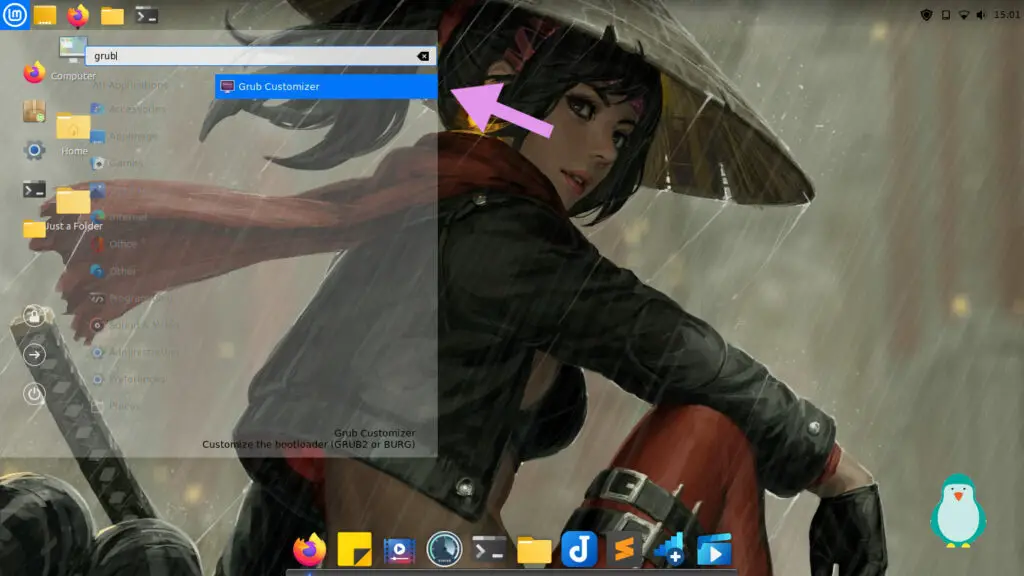Viewport: 1024px width, 576px height.
Task: Click the show desktop icon in the panel
Action: 45,15
